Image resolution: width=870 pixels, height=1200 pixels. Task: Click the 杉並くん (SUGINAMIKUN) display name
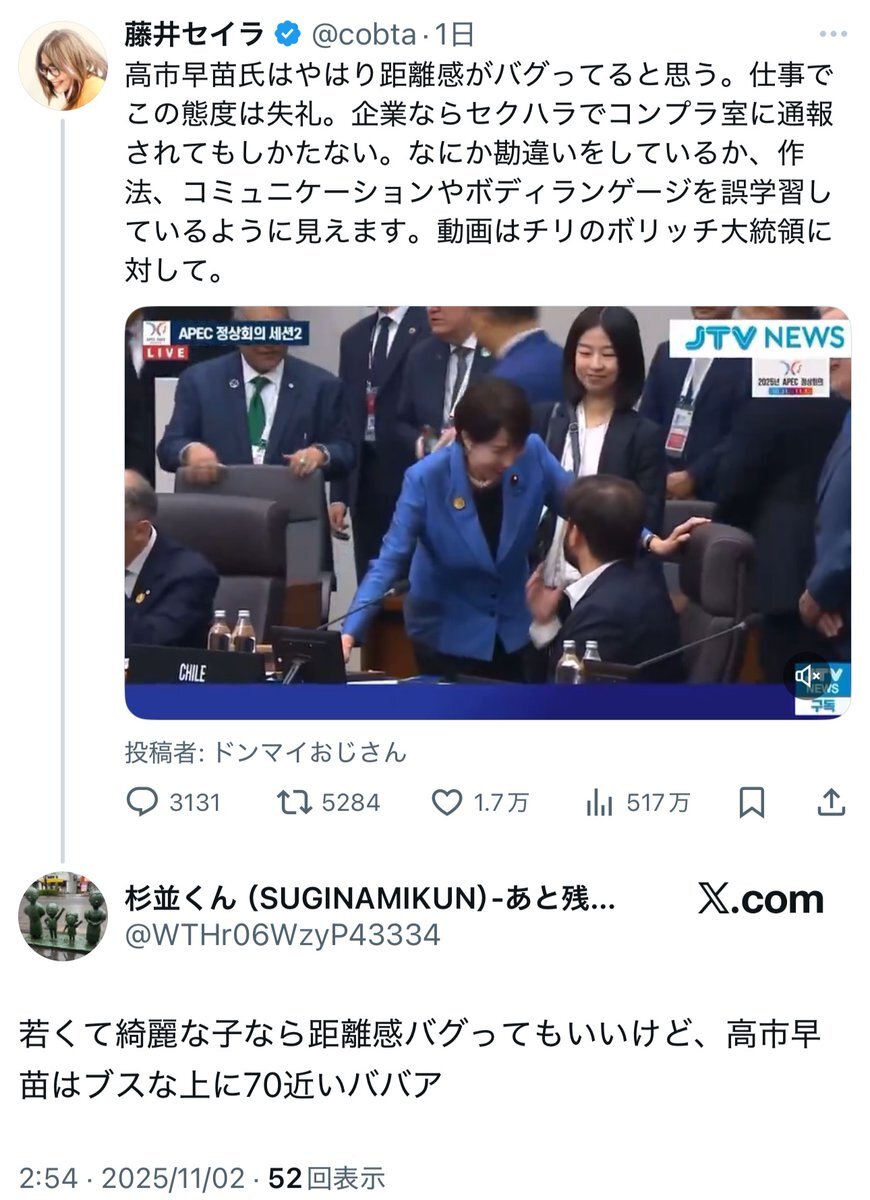[369, 899]
